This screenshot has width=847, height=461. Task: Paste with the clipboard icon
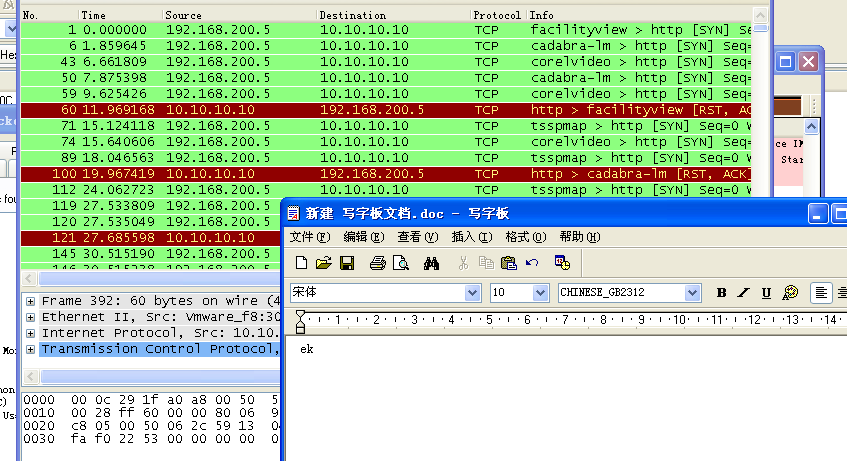click(x=509, y=263)
